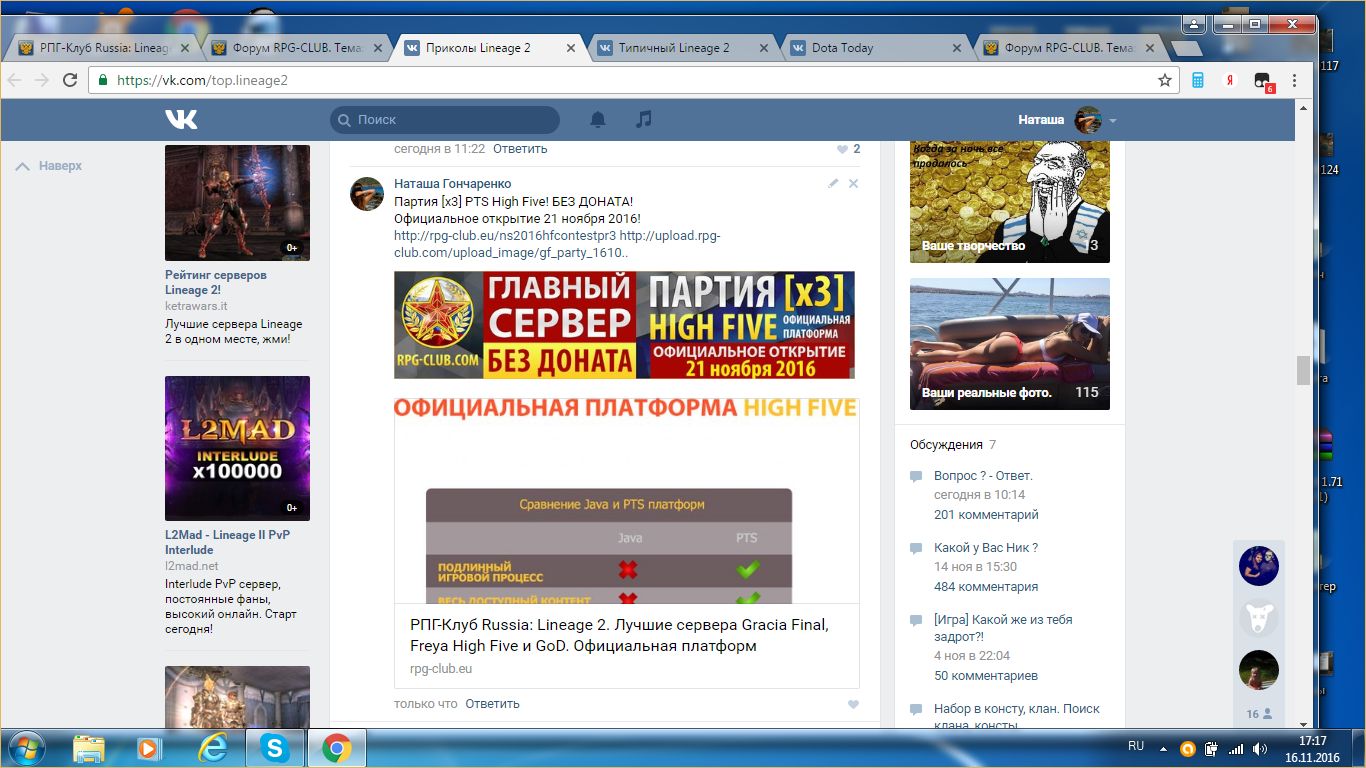
Task: Show hidden tray icons arrow
Action: point(1163,748)
